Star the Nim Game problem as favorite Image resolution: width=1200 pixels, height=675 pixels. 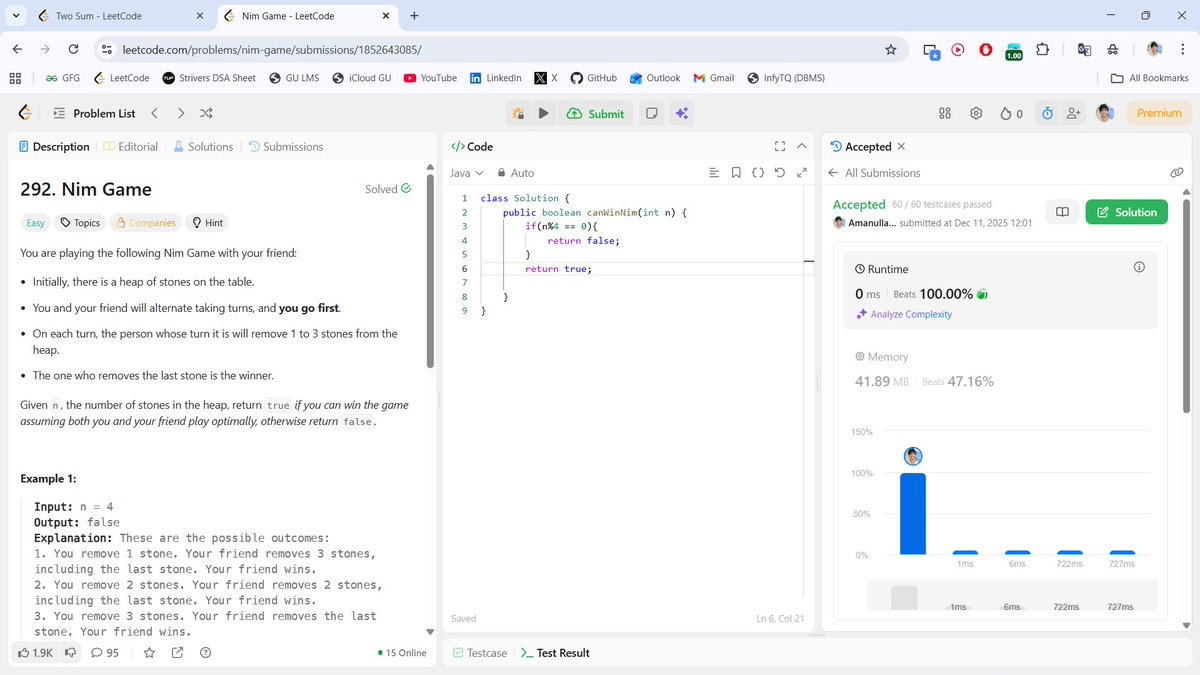coord(148,652)
